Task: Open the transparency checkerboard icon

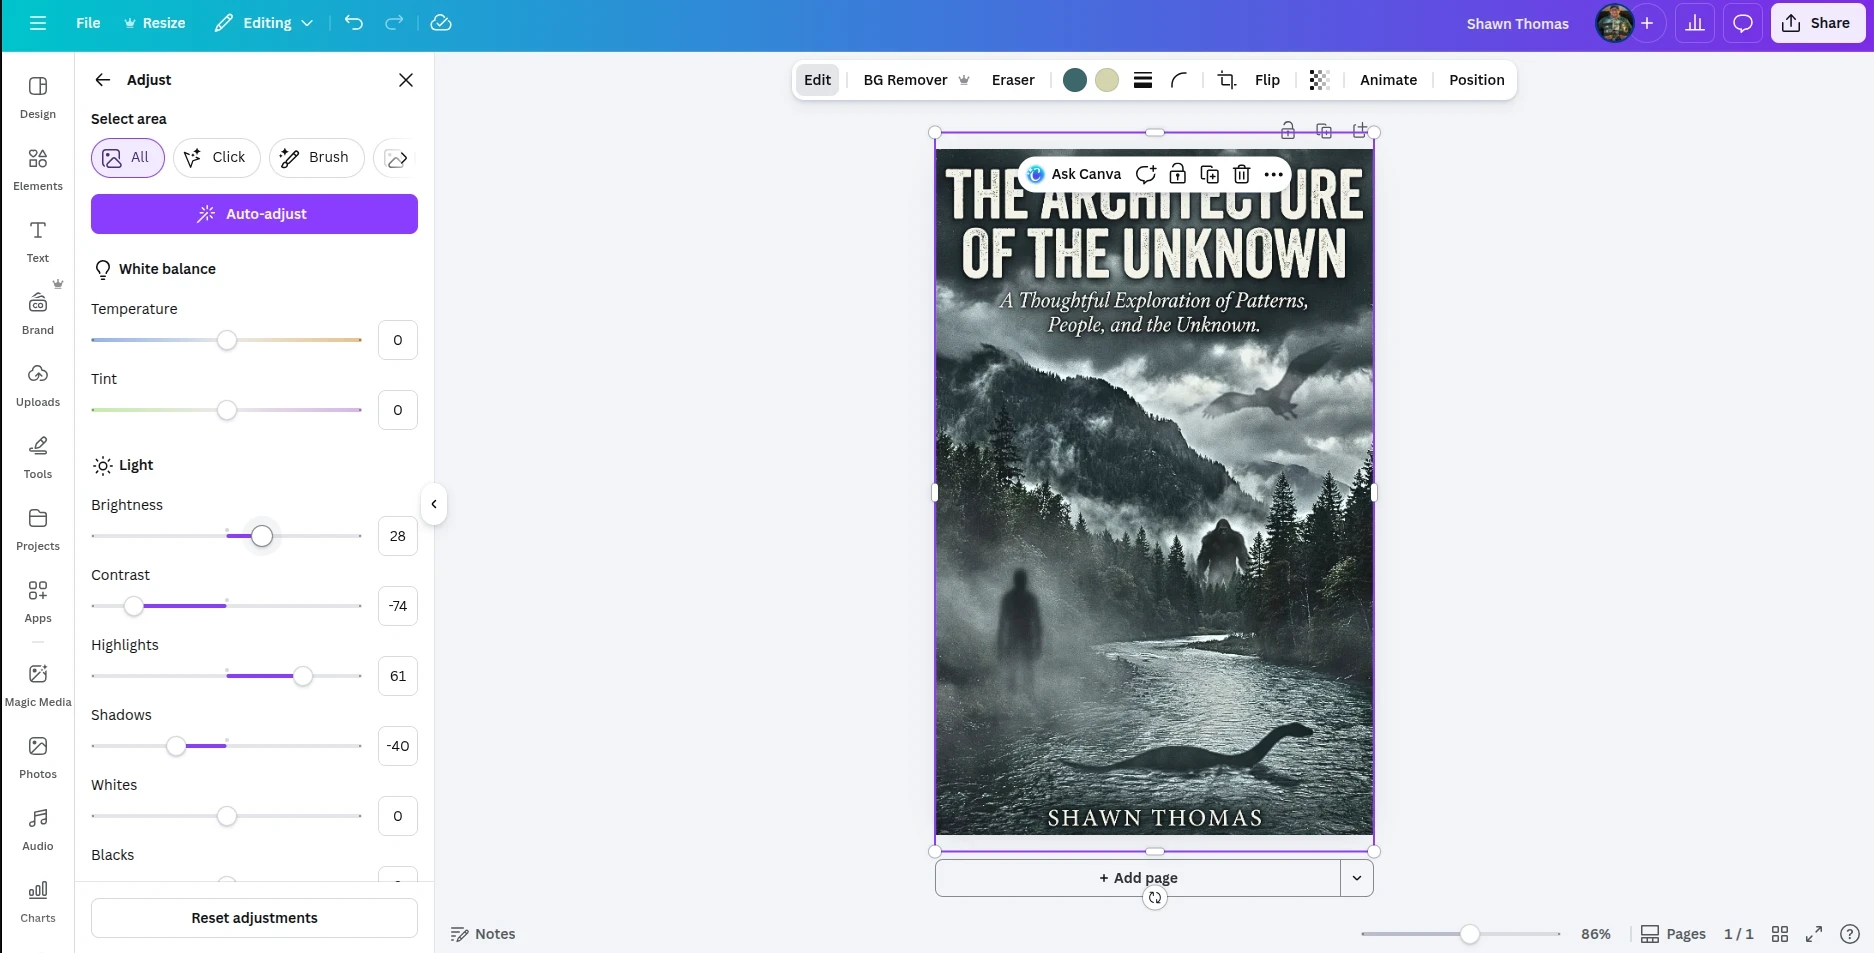Action: [x=1319, y=80]
